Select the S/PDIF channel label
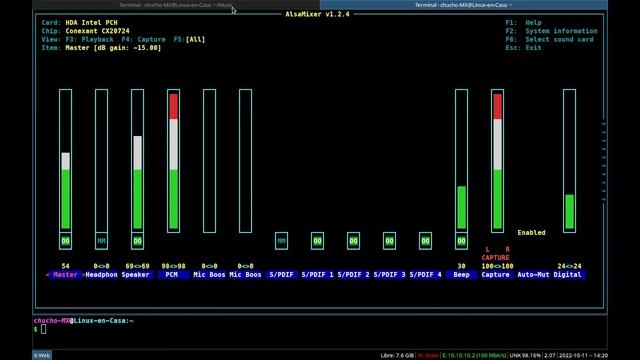 [281, 275]
